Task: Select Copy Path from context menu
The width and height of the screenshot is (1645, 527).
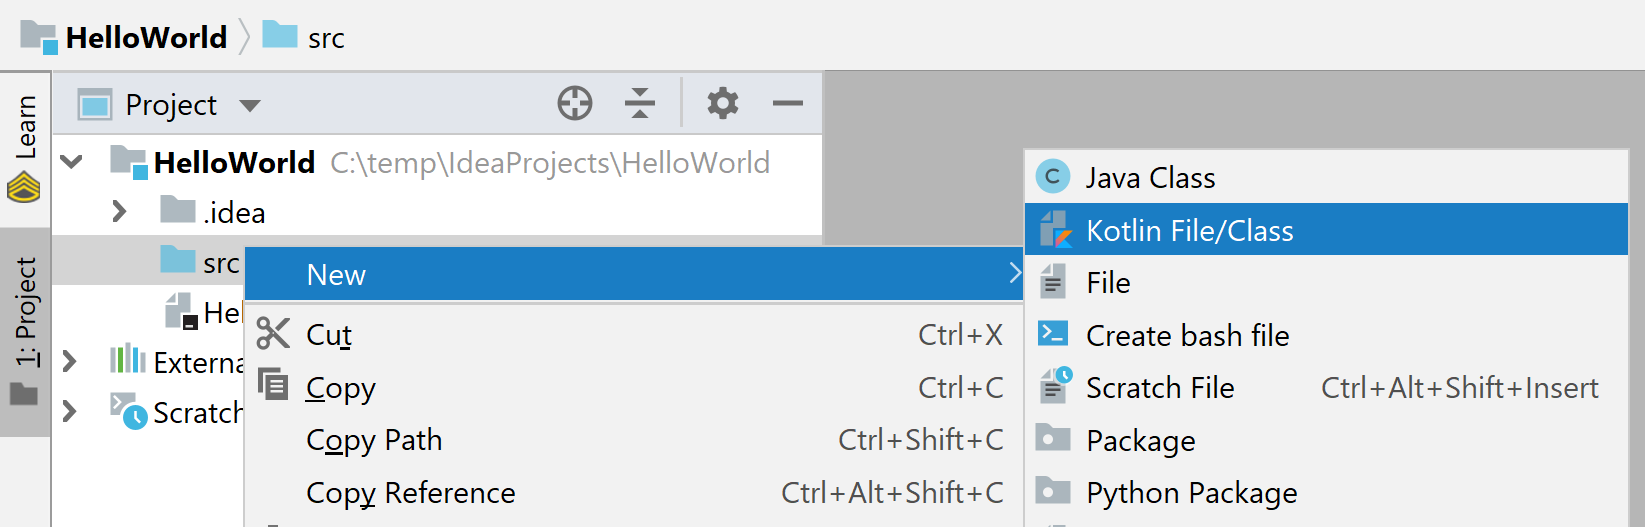Action: point(374,440)
